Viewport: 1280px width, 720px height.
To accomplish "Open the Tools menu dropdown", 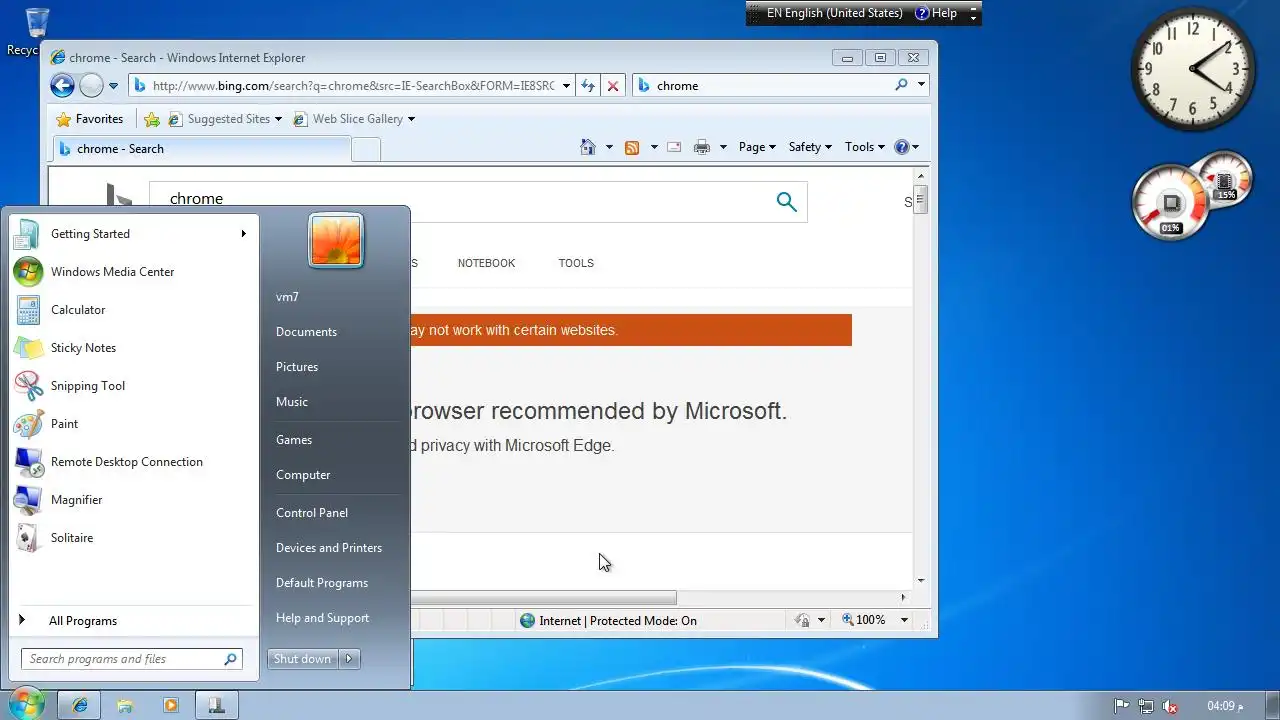I will (865, 147).
